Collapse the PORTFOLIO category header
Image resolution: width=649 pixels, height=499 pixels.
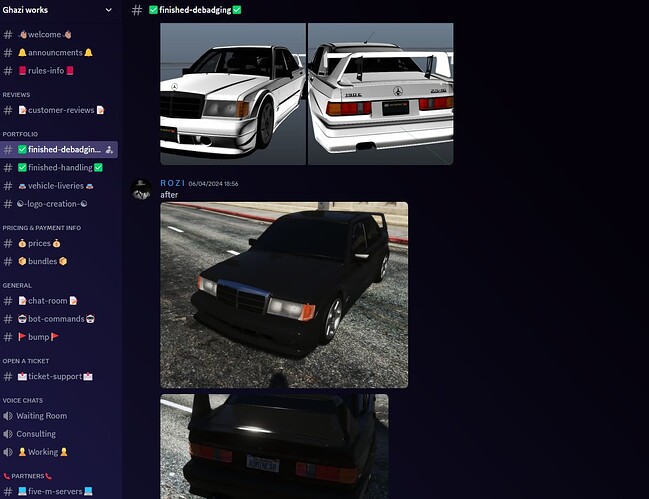20,133
